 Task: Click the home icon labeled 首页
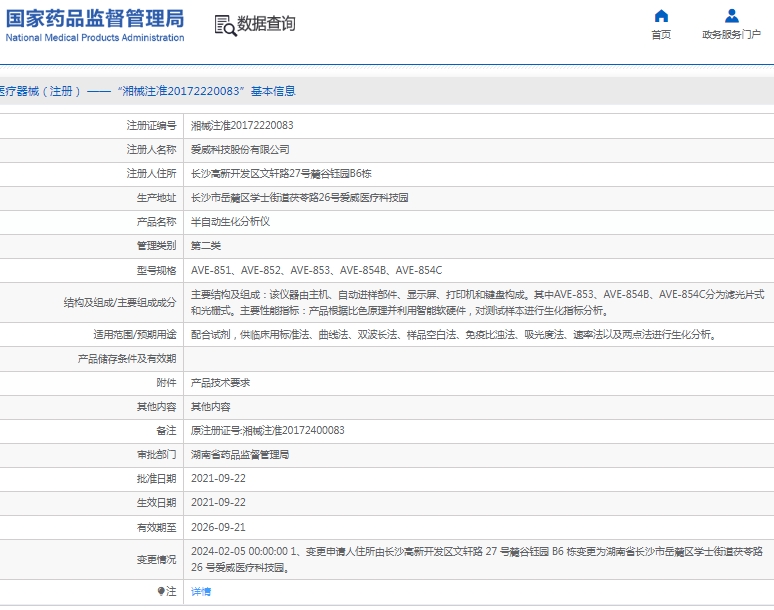[661, 16]
